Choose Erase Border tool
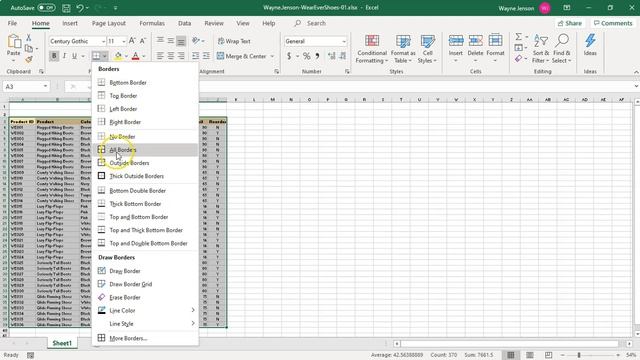 [x=145, y=297]
